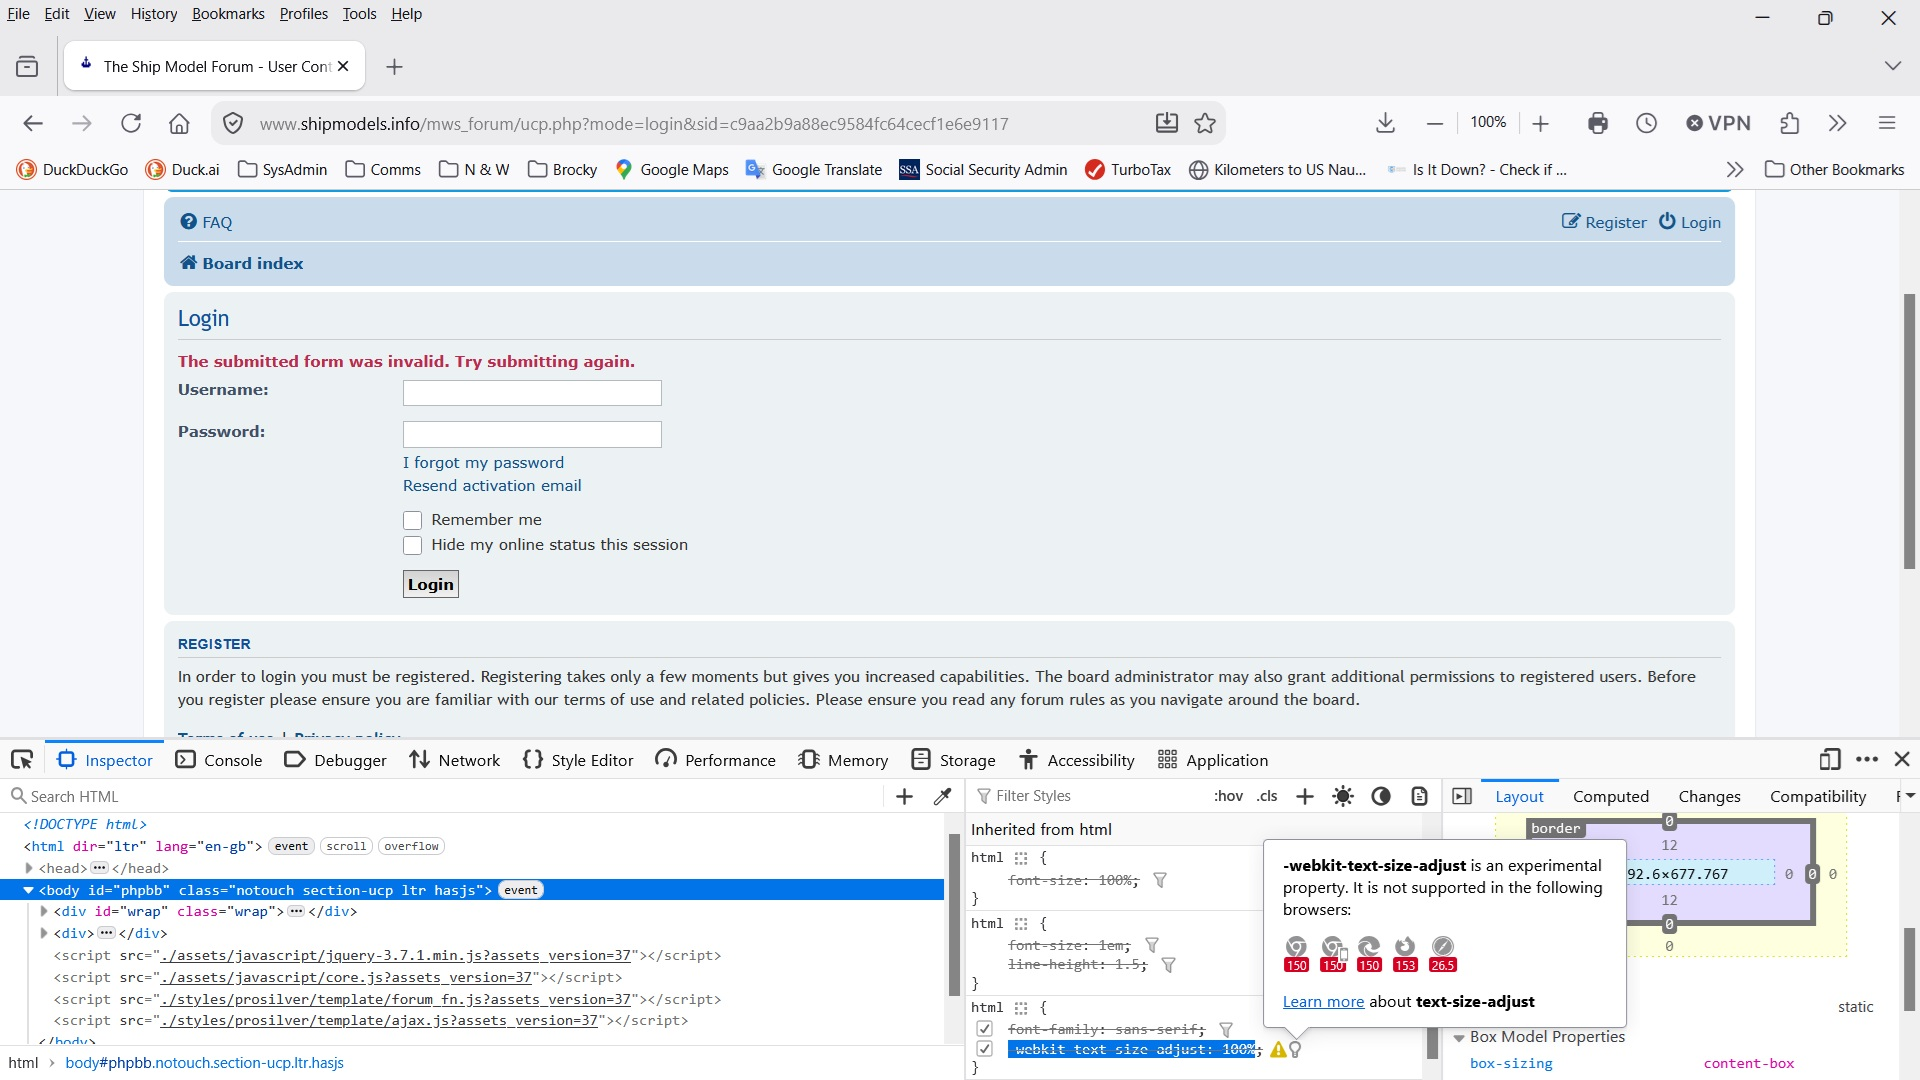Tick the Remember me checkbox
The width and height of the screenshot is (1920, 1080).
[x=412, y=520]
